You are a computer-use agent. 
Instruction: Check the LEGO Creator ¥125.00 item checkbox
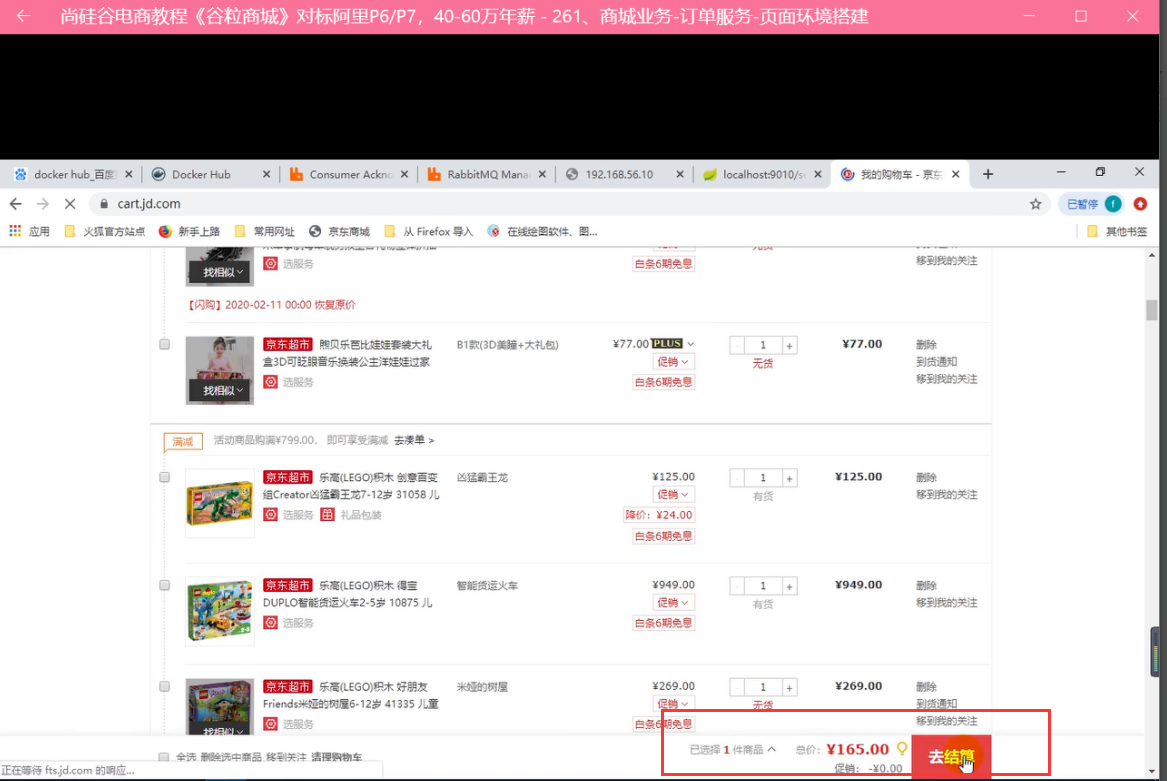coord(164,477)
